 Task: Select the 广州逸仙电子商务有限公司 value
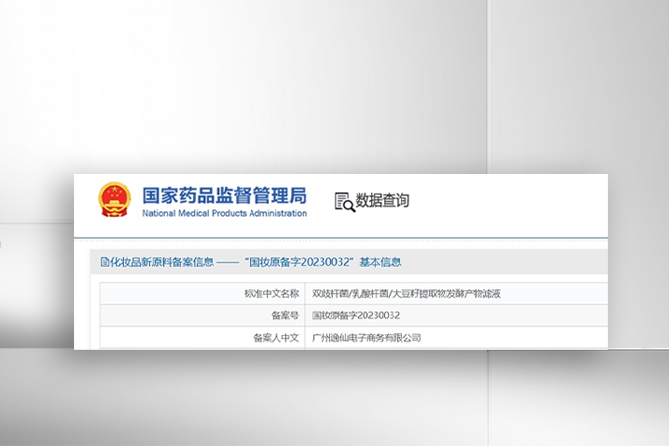pos(366,338)
